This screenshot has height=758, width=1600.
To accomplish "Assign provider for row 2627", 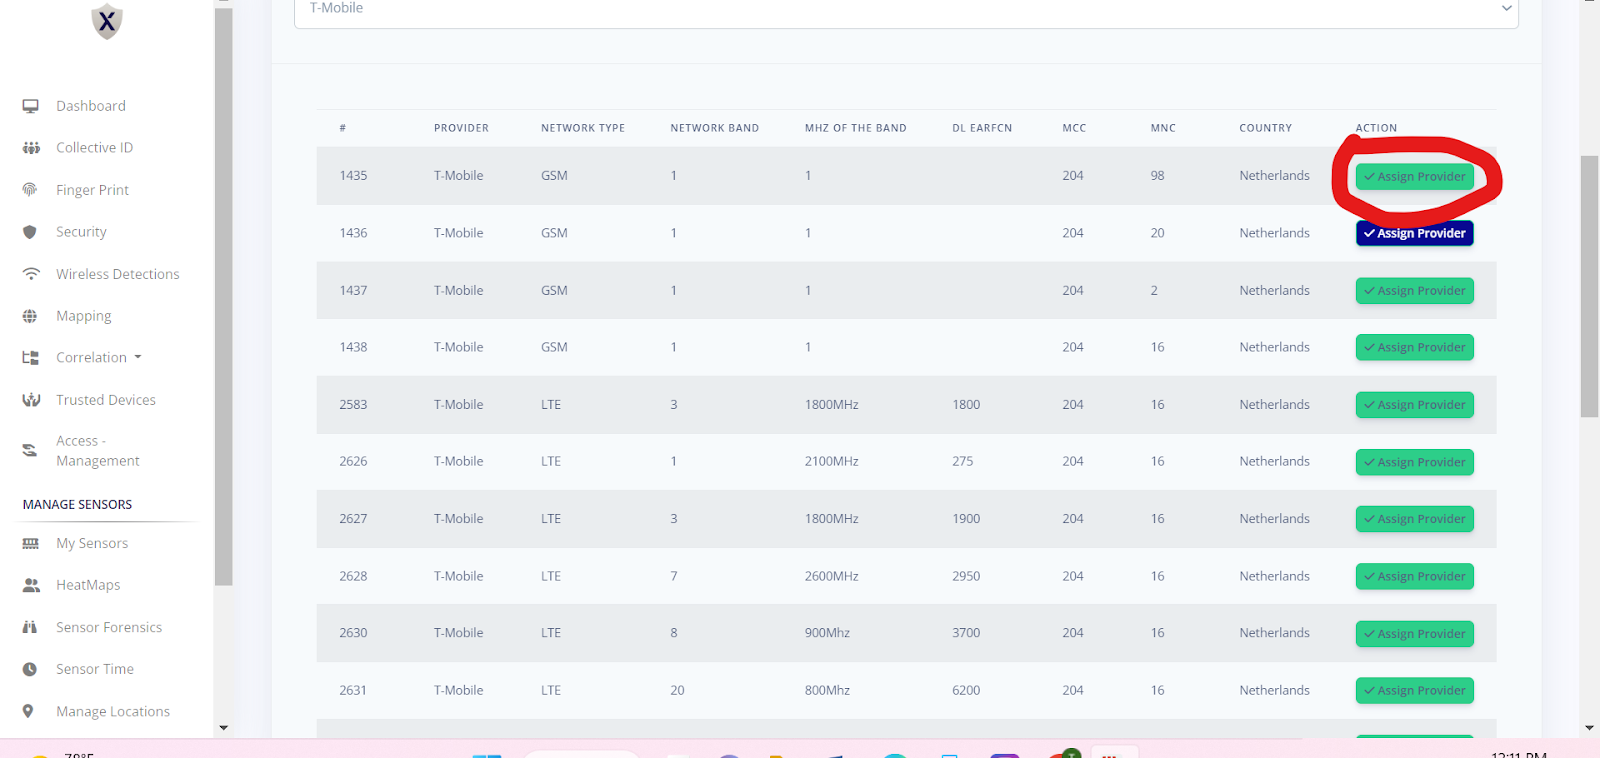I will 1414,519.
